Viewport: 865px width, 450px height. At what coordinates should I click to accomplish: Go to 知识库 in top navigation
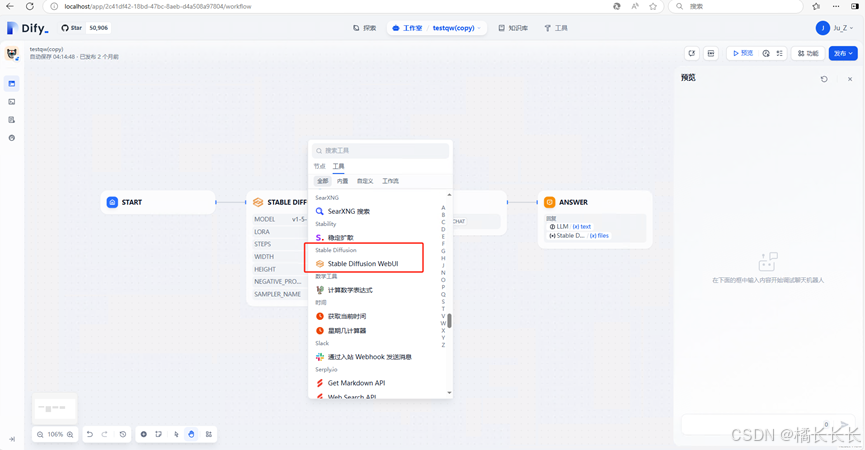[513, 28]
